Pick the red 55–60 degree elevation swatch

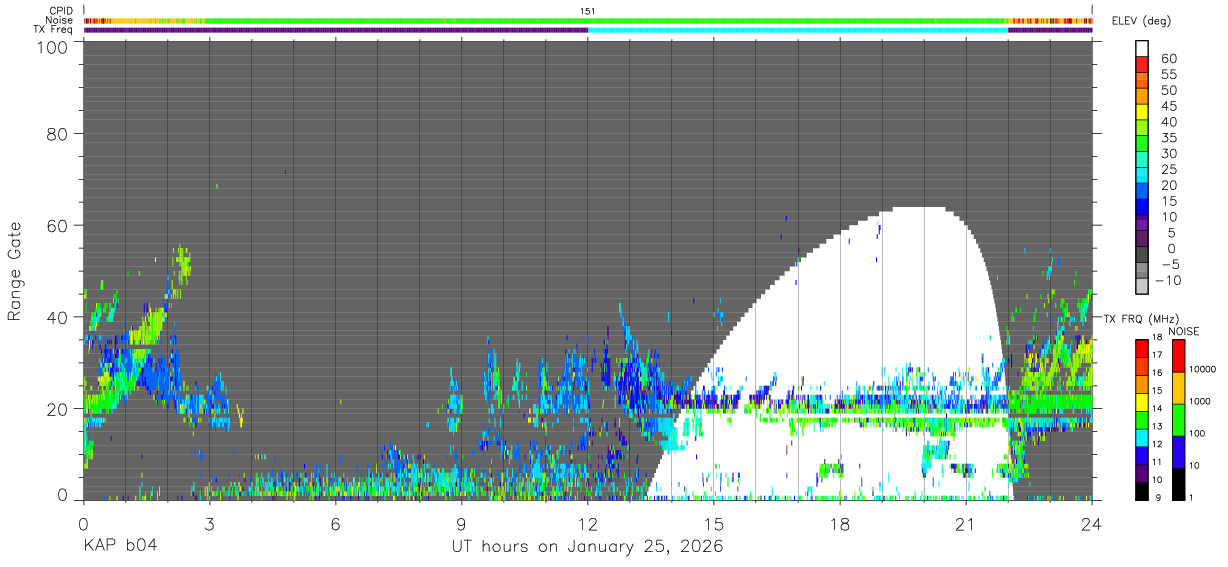(1142, 65)
